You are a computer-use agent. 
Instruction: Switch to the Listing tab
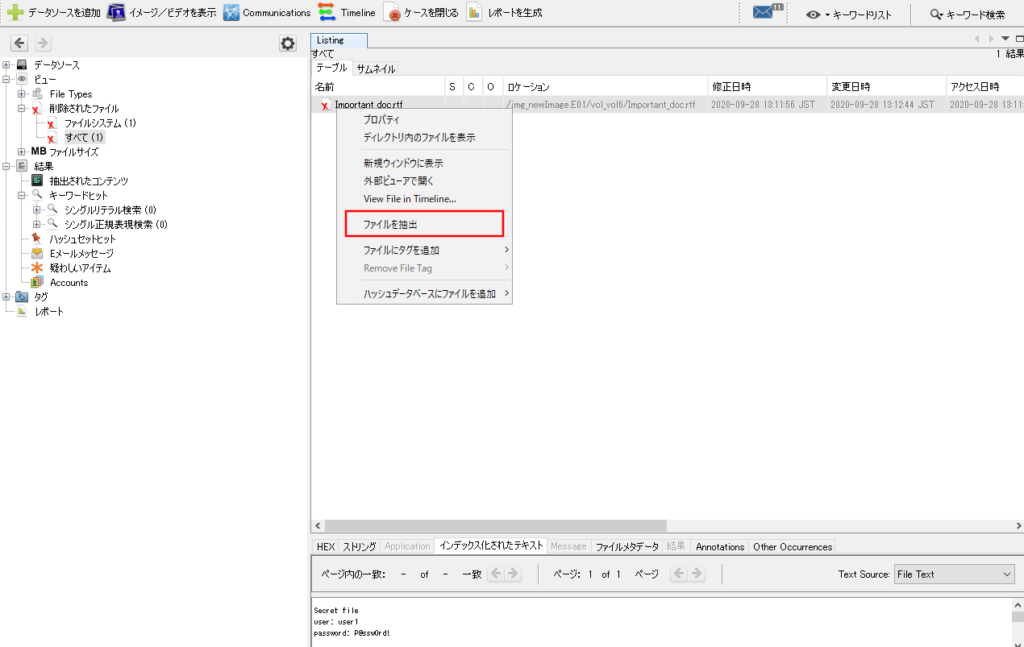click(339, 40)
